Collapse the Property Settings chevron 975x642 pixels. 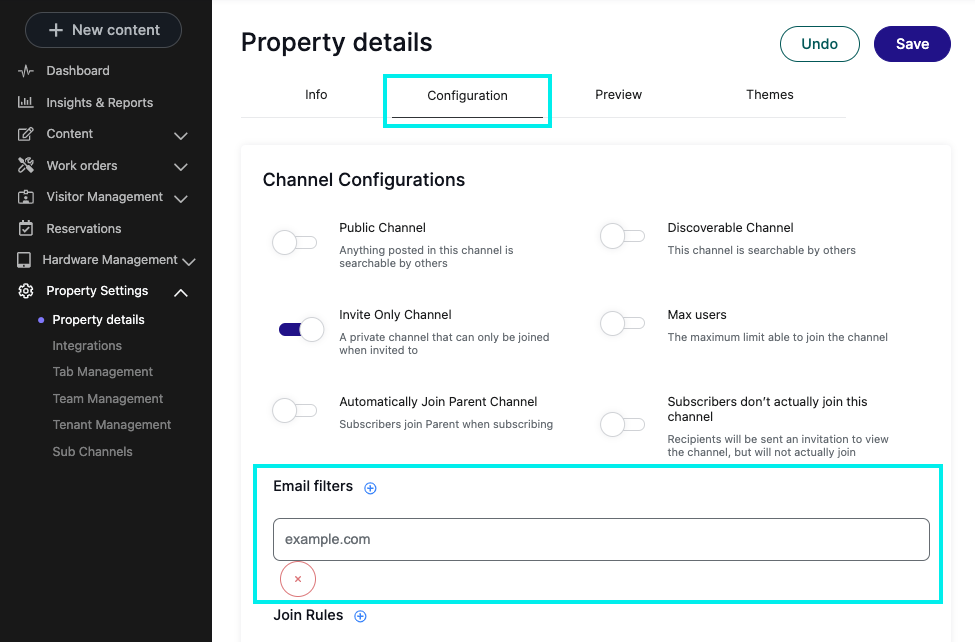click(181, 292)
